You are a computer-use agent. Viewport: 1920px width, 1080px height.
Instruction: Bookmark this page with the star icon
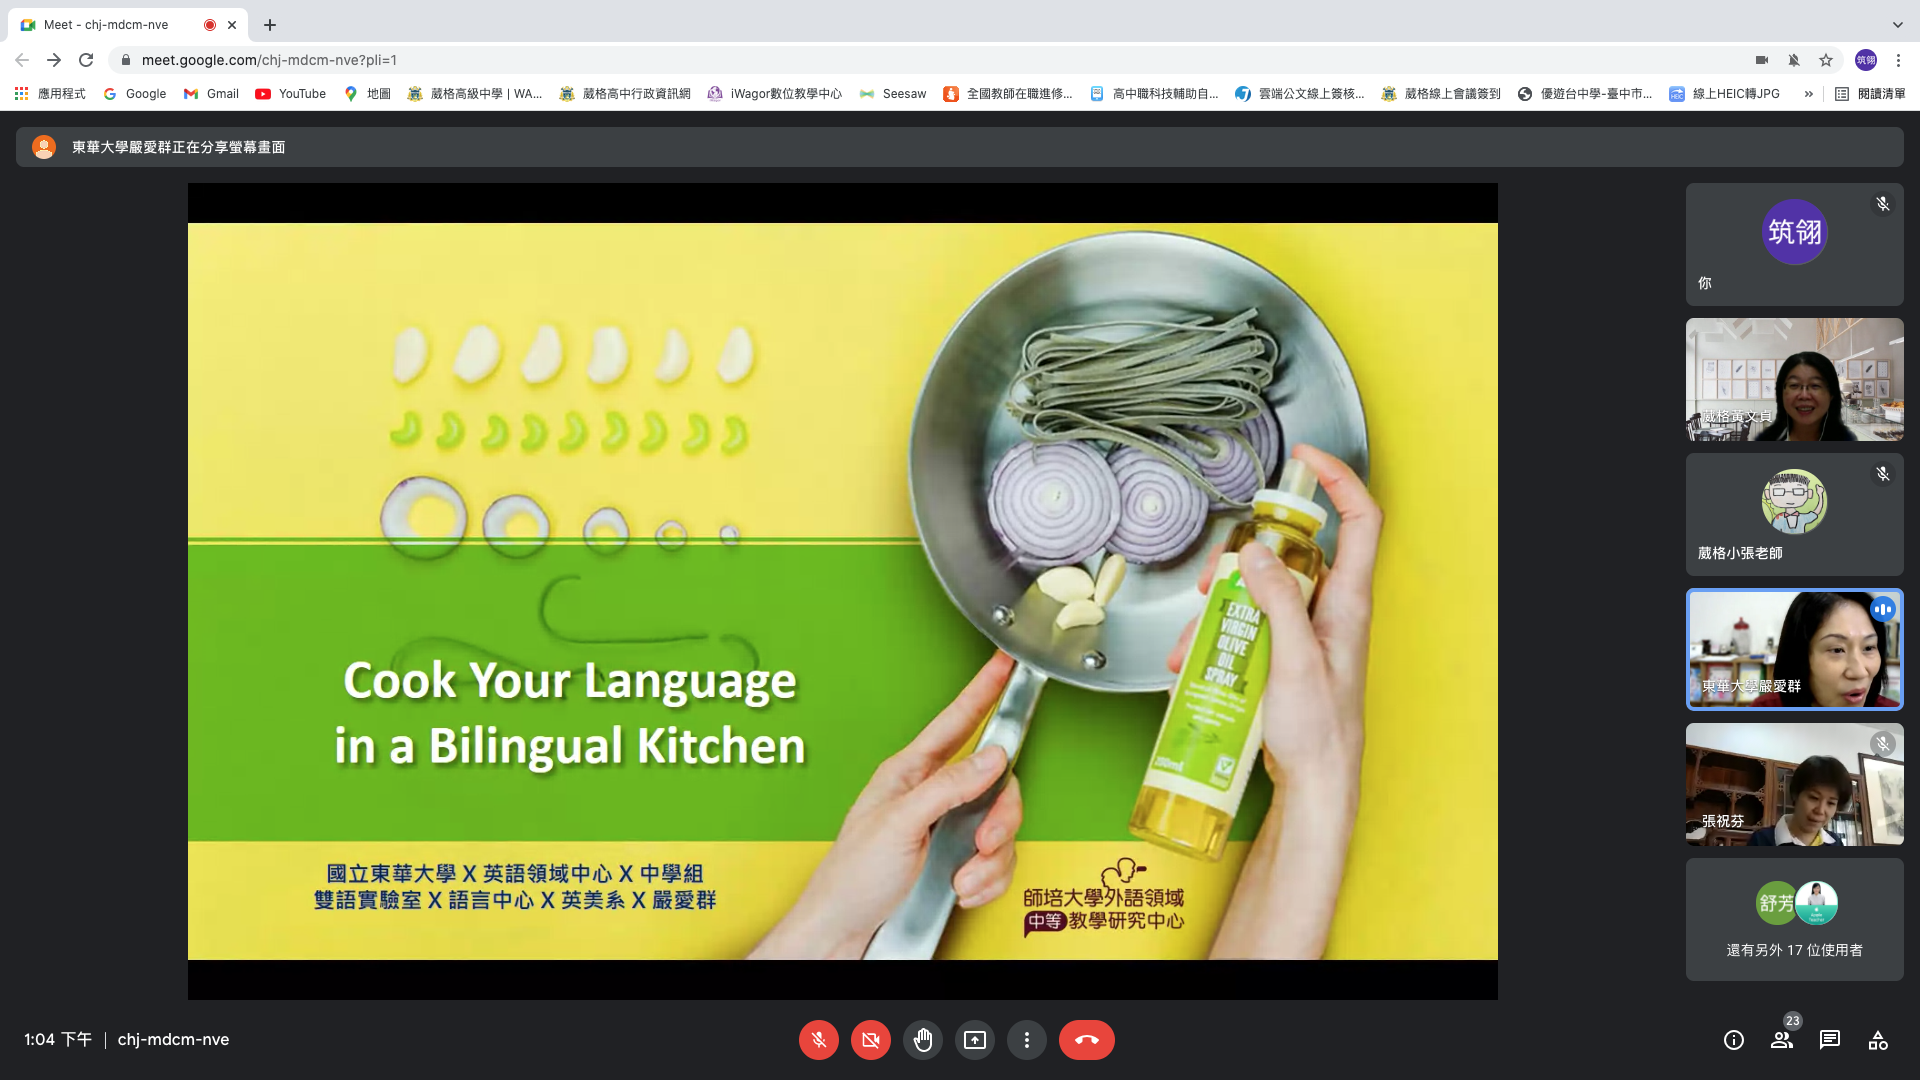pyautogui.click(x=1825, y=60)
